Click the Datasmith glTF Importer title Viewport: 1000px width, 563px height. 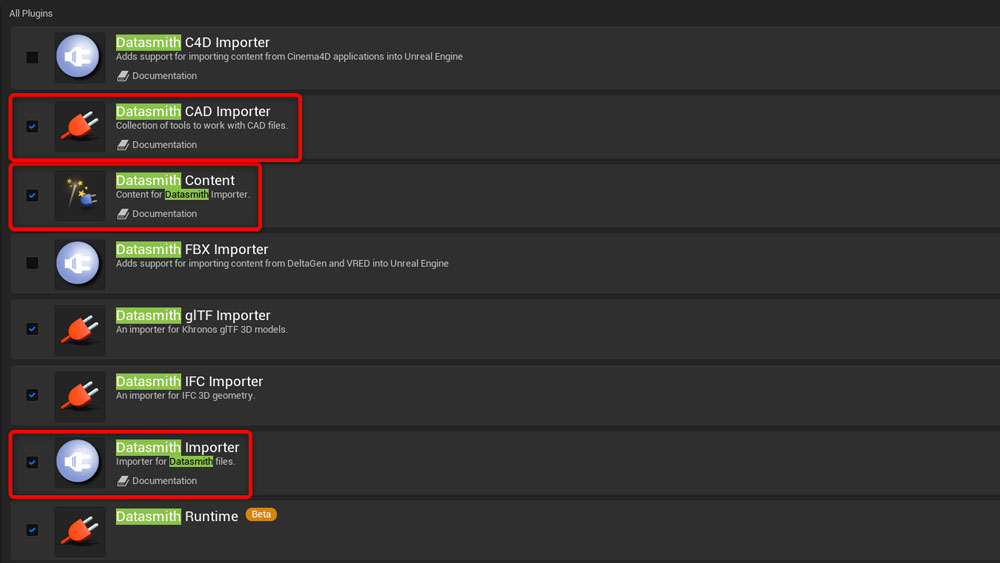coord(193,316)
